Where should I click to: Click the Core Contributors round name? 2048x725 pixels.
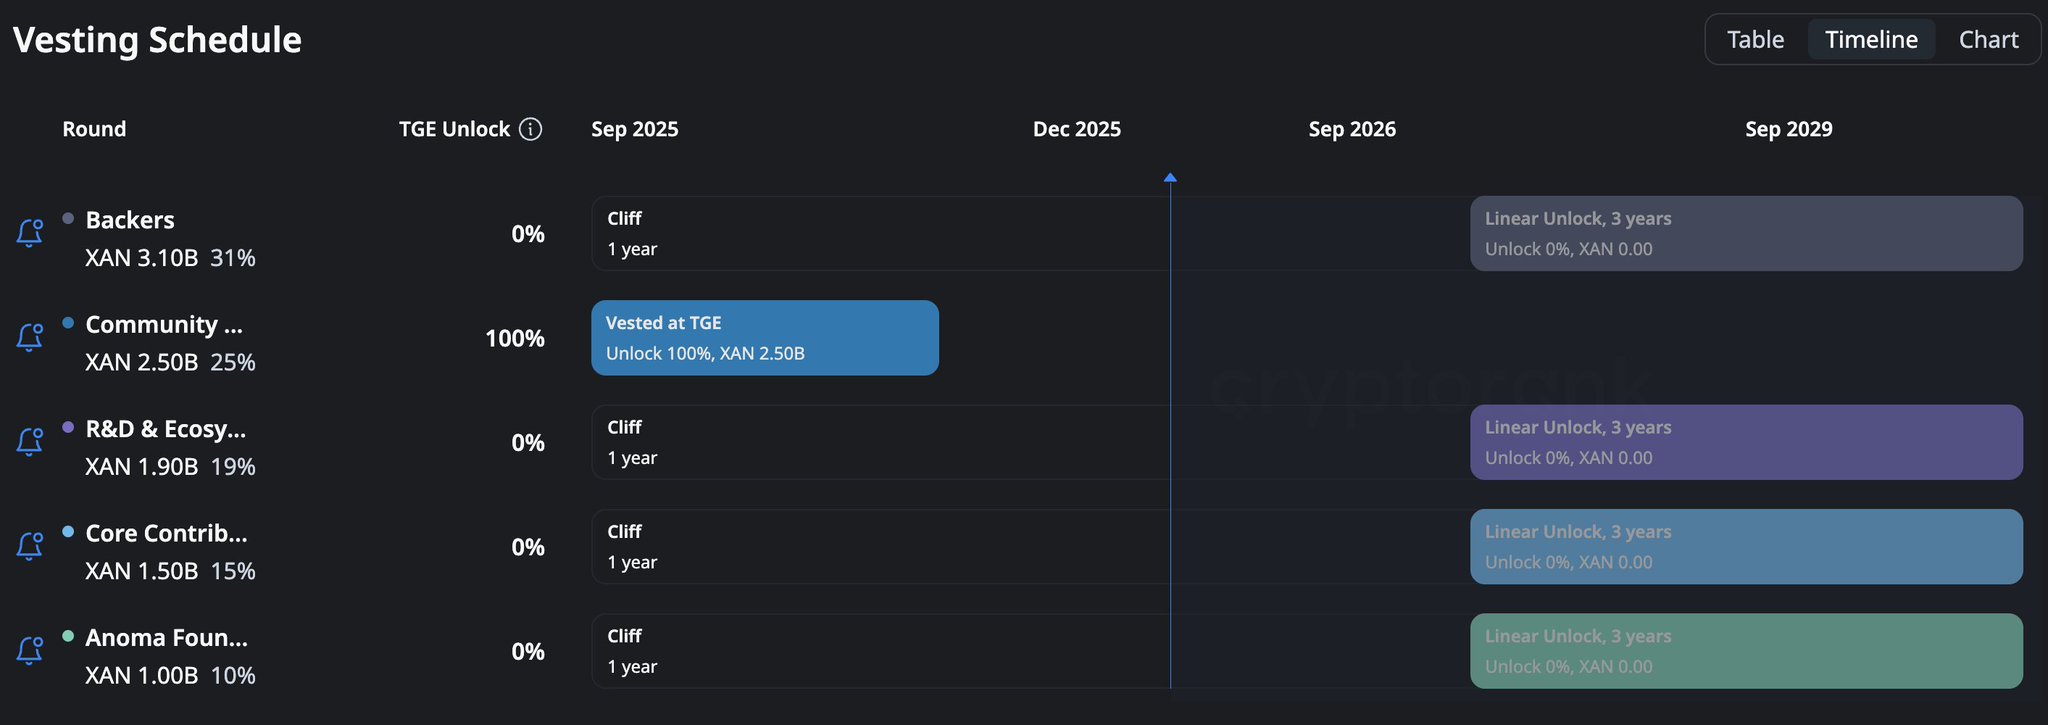[166, 533]
